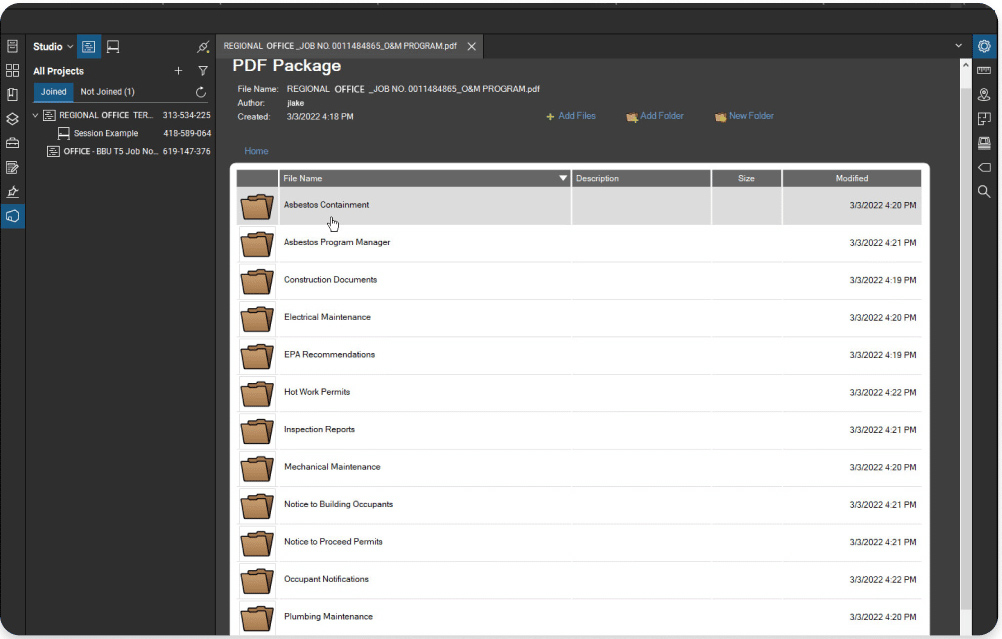The width and height of the screenshot is (1002, 639).
Task: Click the New Folder link
Action: [x=744, y=116]
